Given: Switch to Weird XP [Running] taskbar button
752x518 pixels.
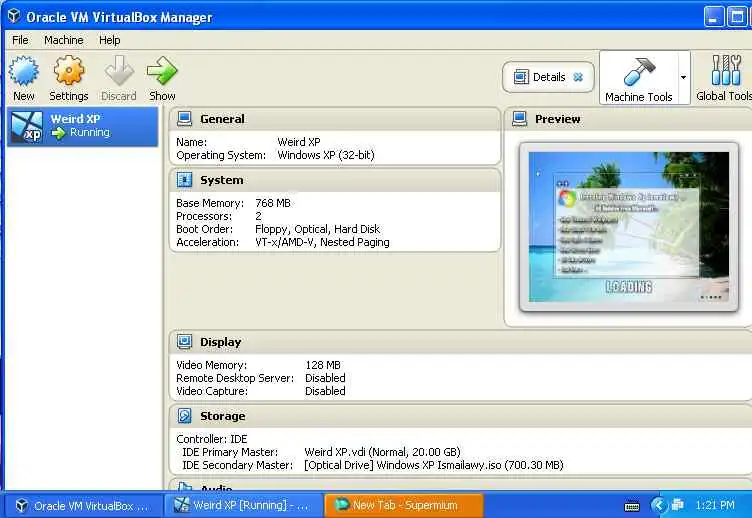Looking at the screenshot, I should point(244,506).
